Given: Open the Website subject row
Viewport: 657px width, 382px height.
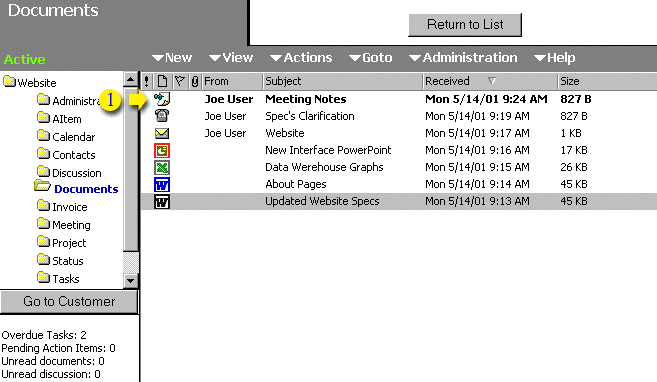Looking at the screenshot, I should pyautogui.click(x=285, y=133).
